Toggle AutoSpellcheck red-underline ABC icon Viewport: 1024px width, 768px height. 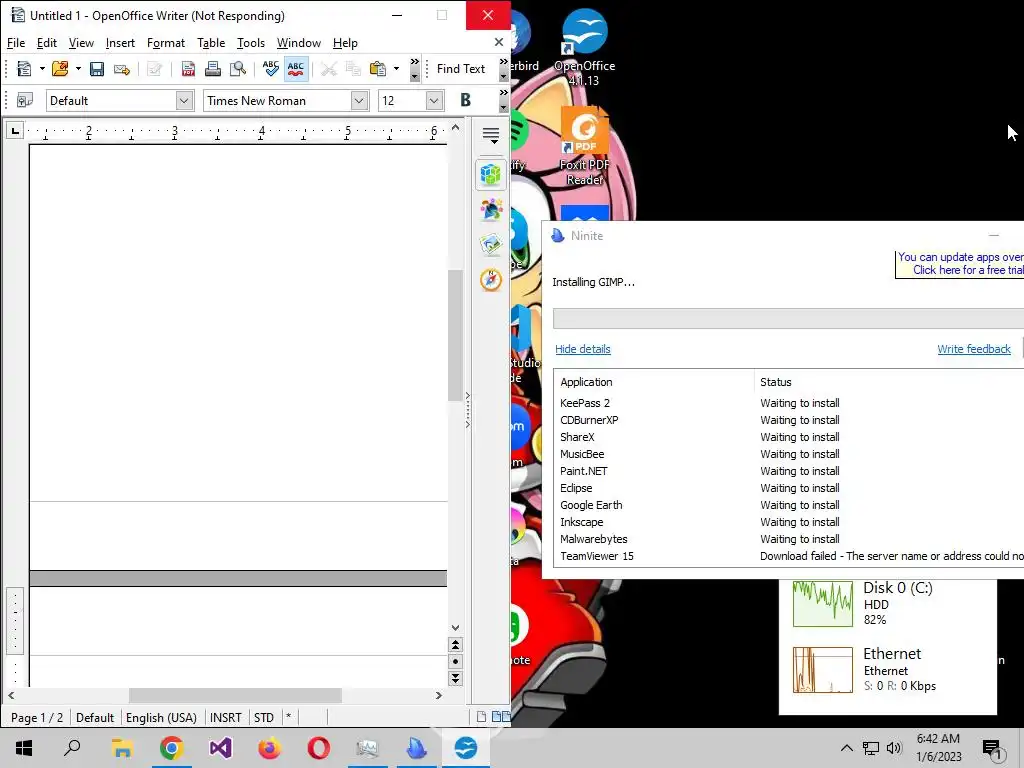point(296,69)
